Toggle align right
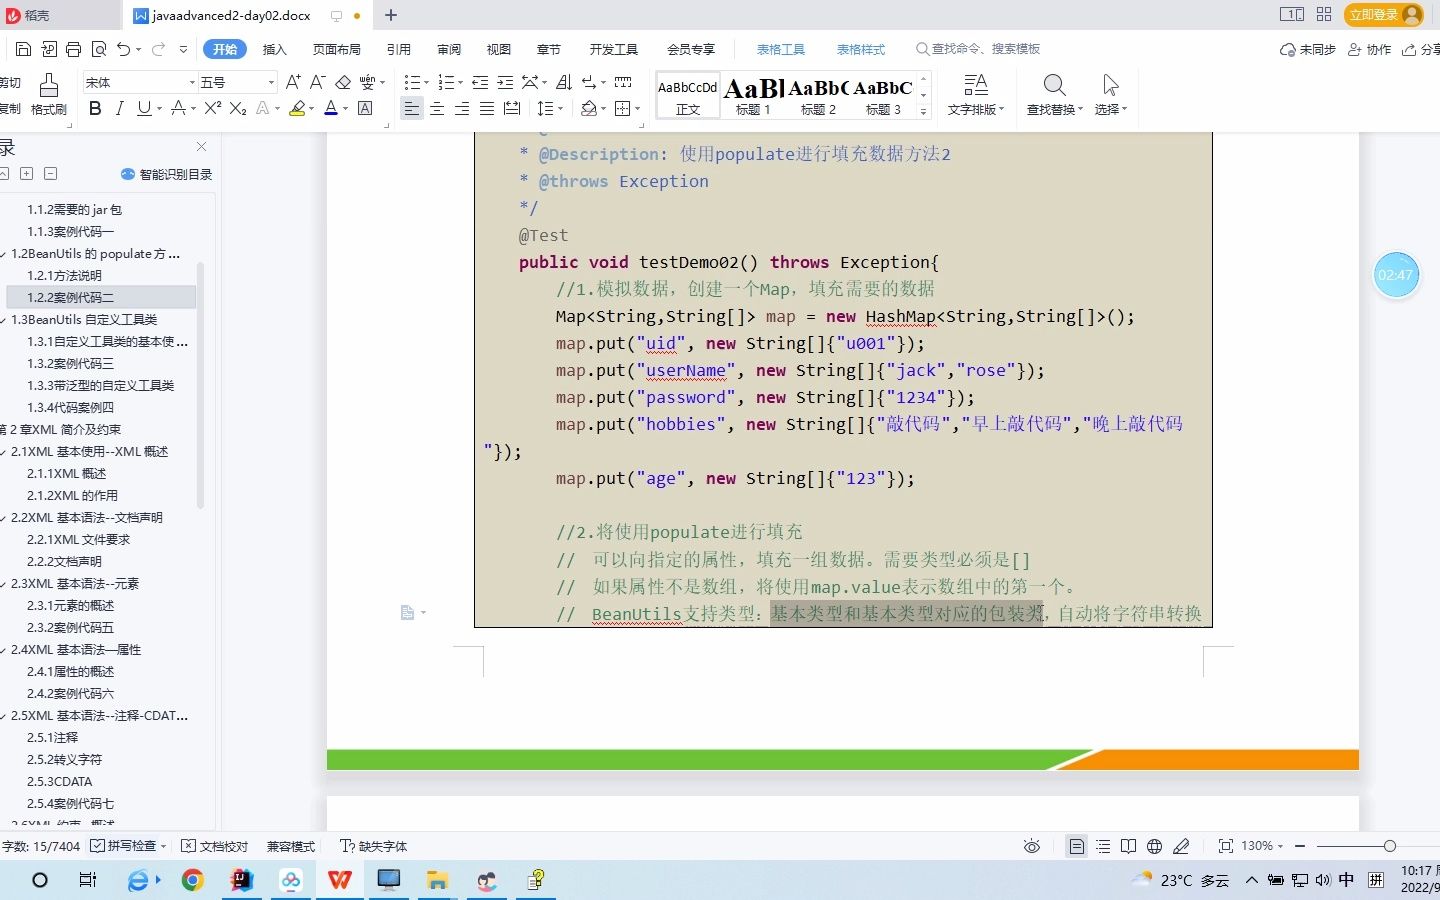 (x=462, y=108)
